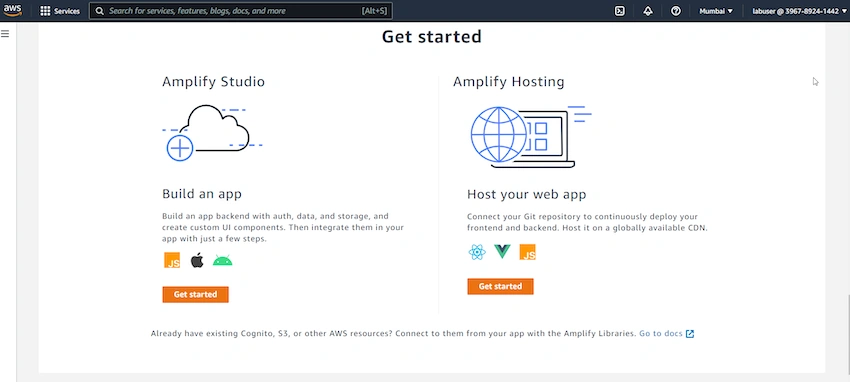This screenshot has height=382, width=850.
Task: Click the JS icon under Host your web app
Action: click(527, 252)
